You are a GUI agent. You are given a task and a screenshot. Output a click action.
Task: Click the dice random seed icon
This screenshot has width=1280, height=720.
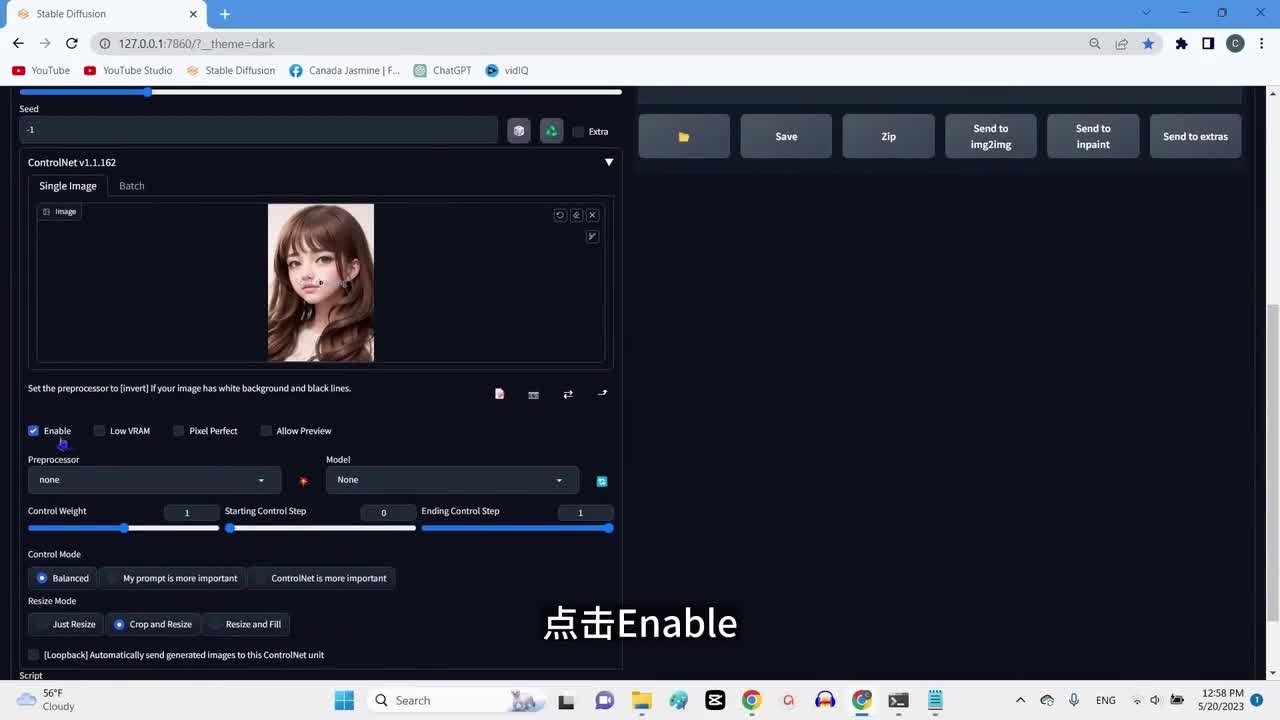[x=518, y=131]
